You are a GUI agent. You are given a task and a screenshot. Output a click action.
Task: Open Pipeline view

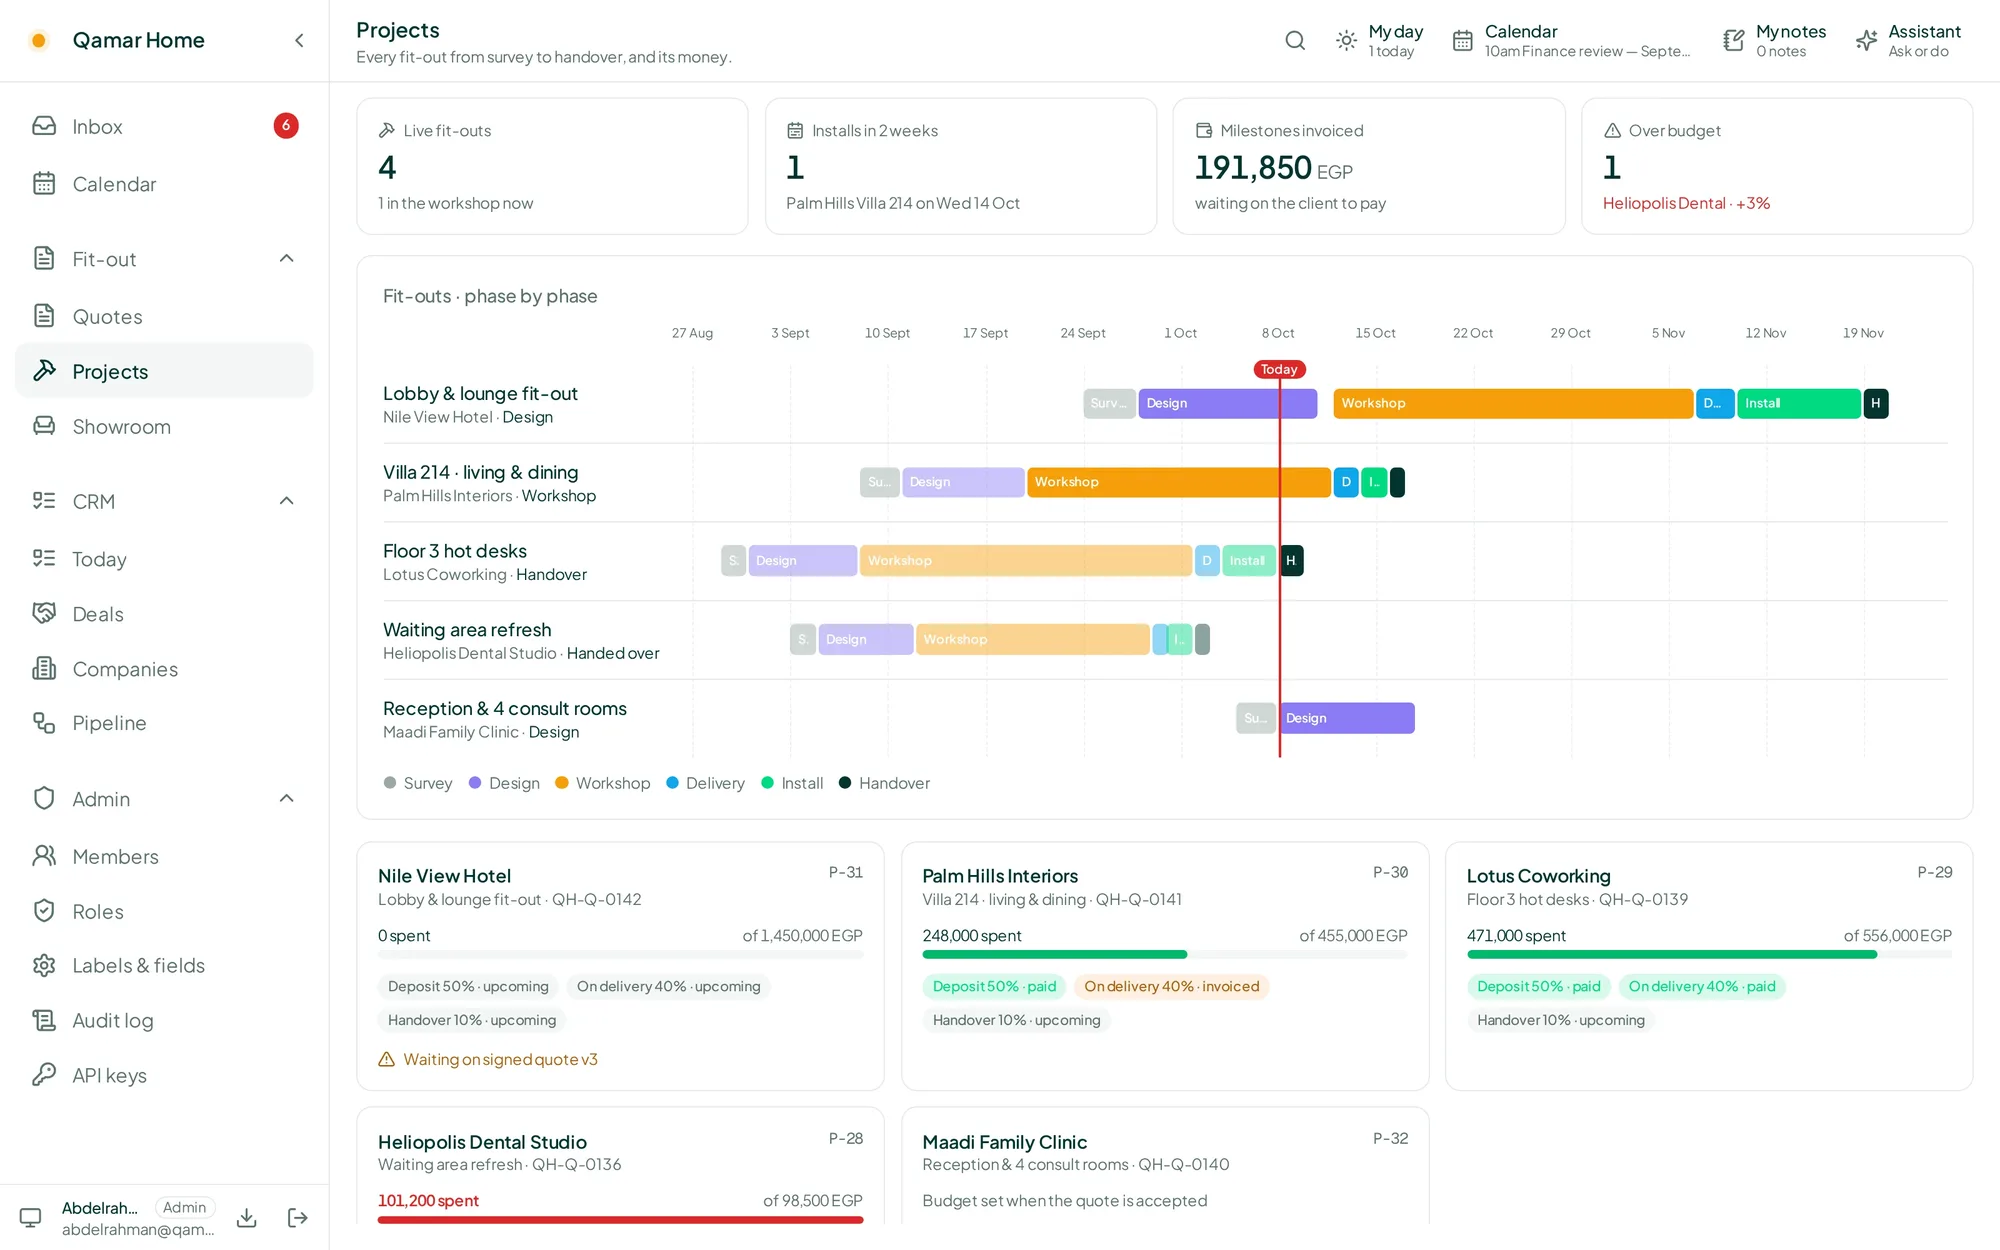(165, 723)
